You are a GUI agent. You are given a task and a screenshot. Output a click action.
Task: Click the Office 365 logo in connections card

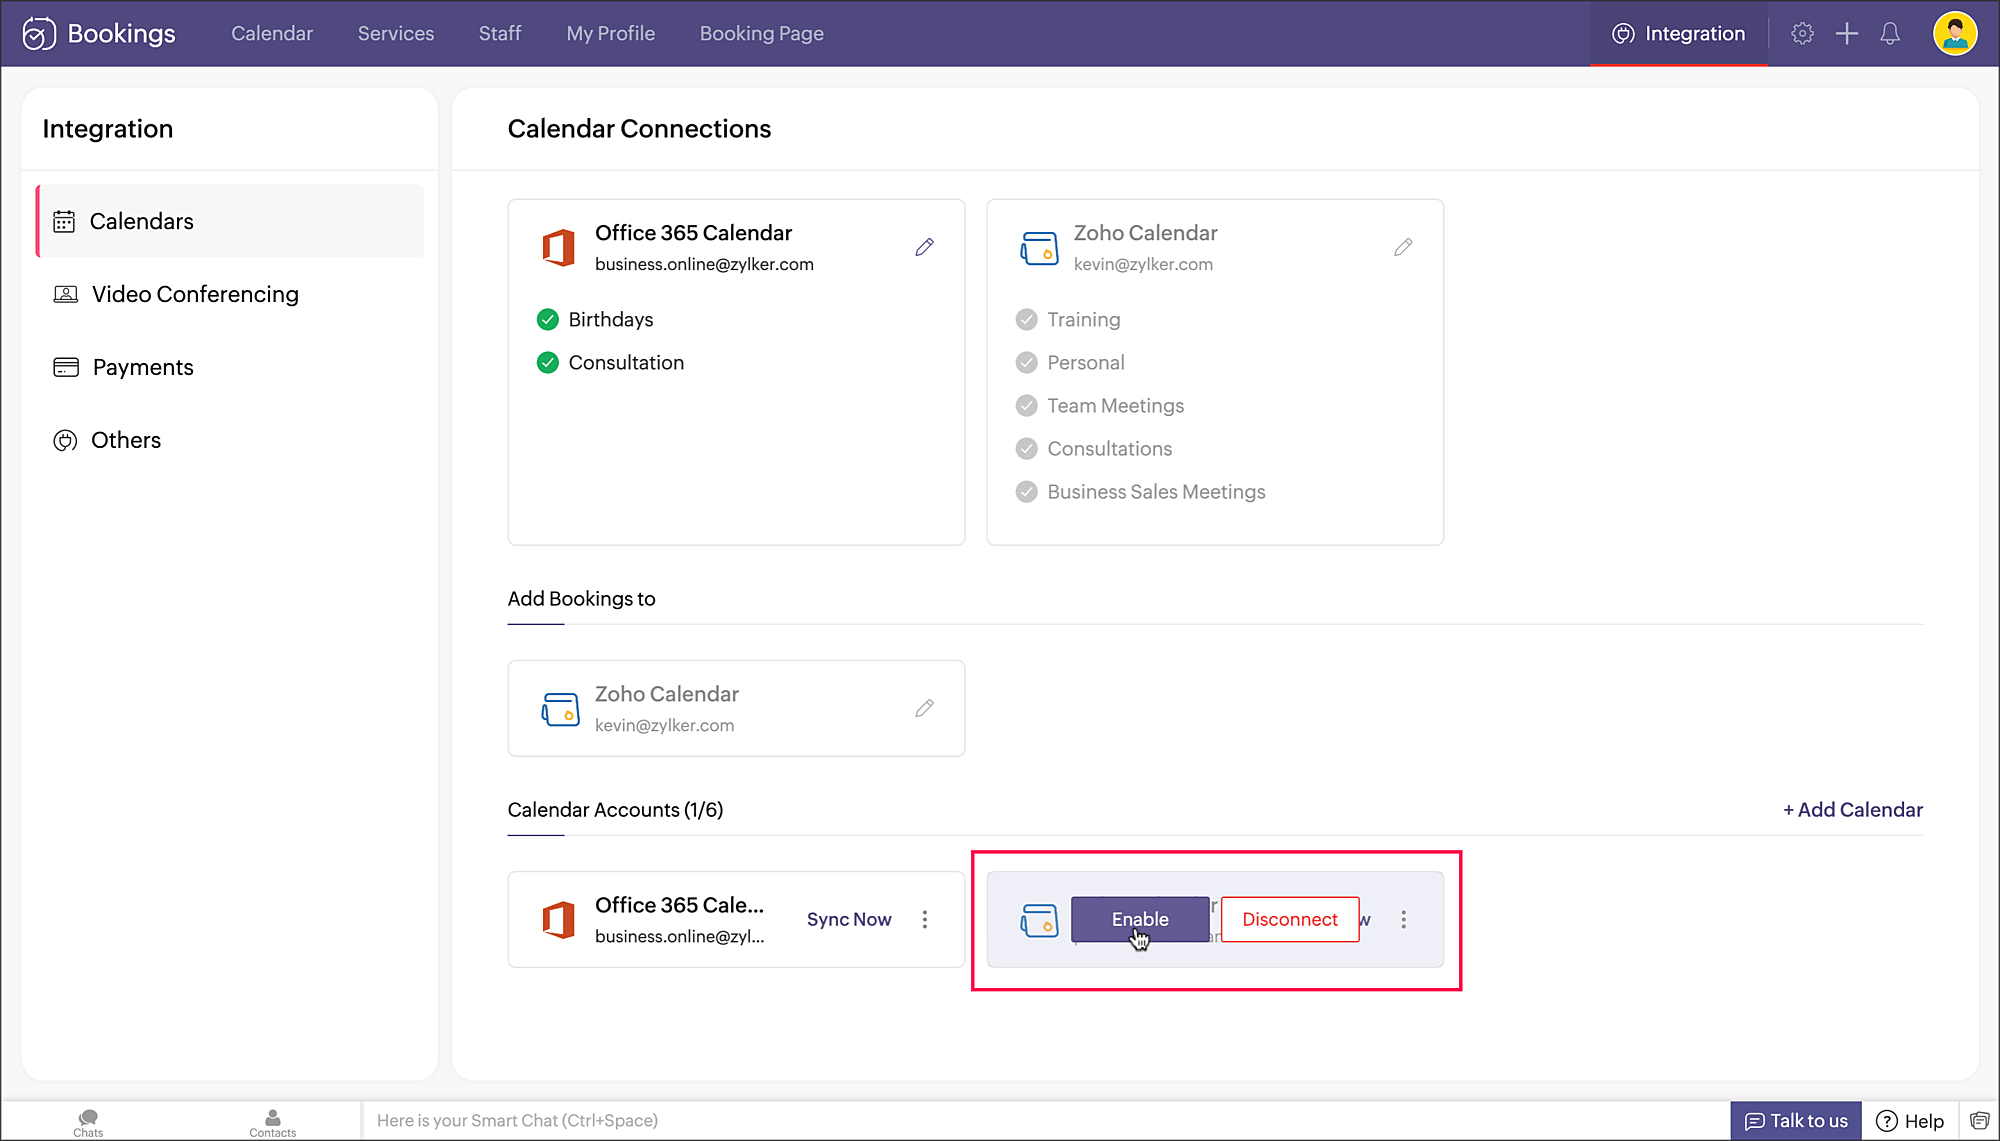tap(558, 247)
